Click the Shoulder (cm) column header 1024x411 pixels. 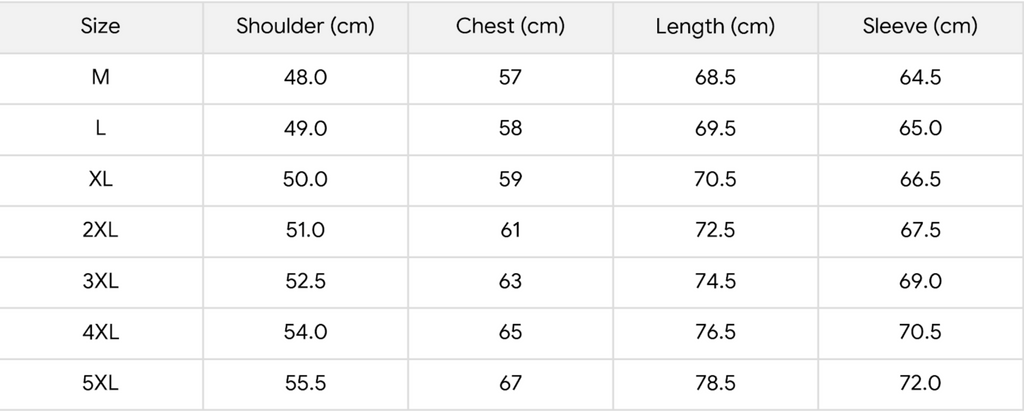coord(305,27)
